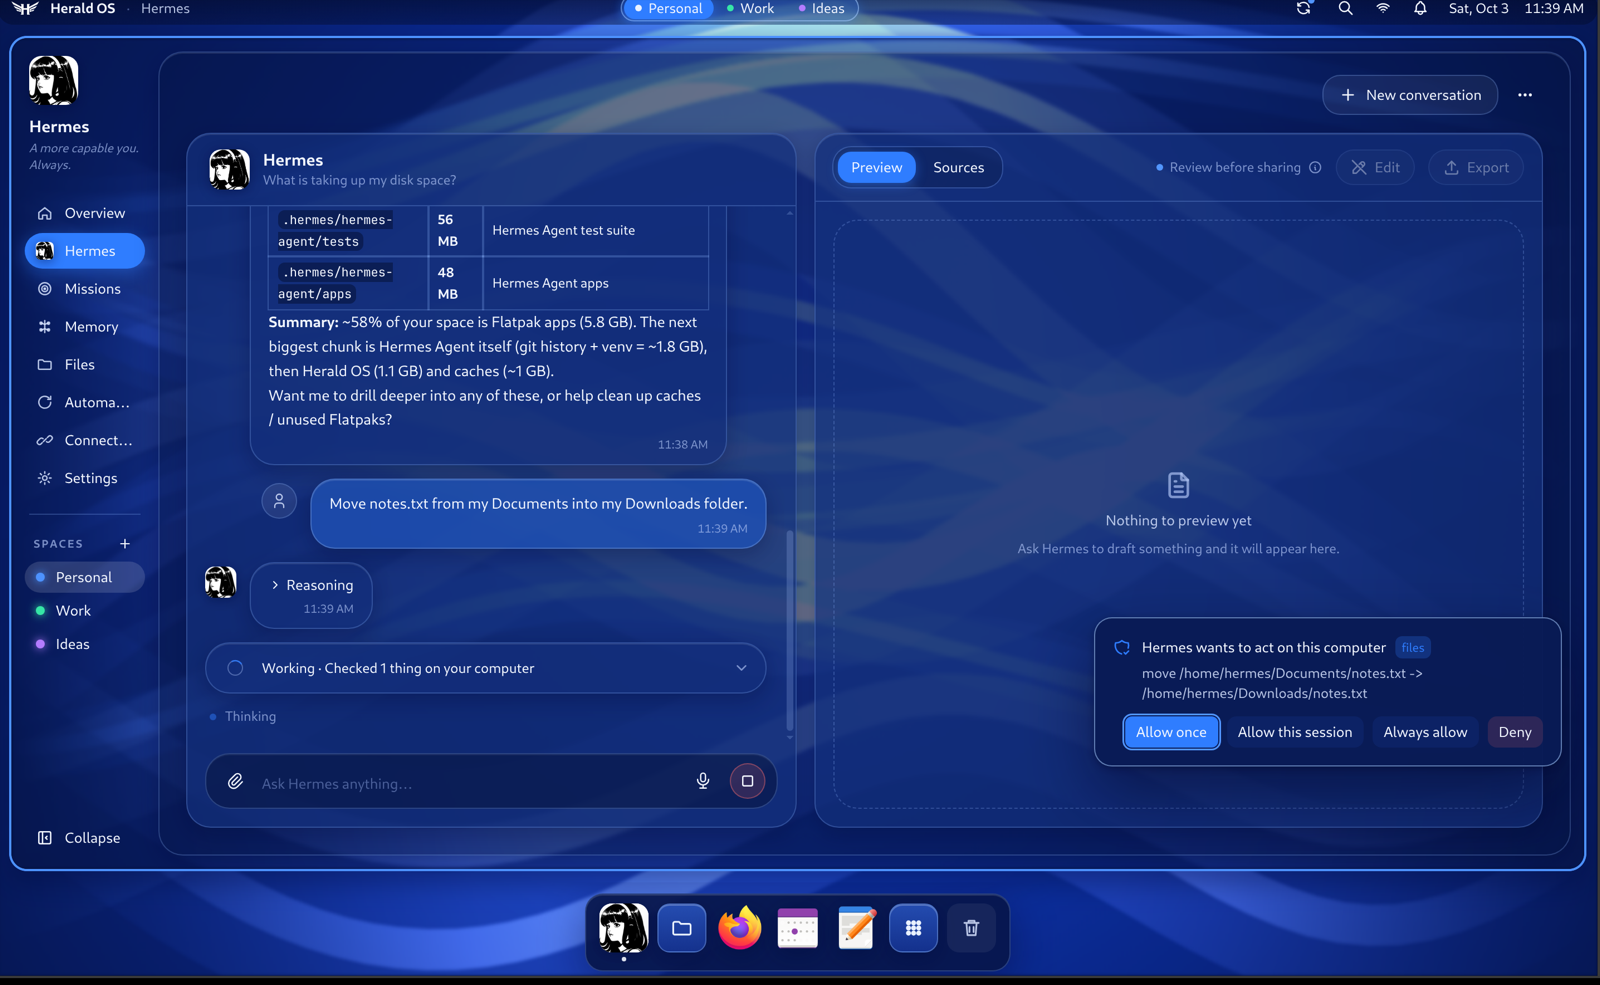Viewport: 1600px width, 985px height.
Task: Choose Allow this session
Action: [x=1294, y=732]
